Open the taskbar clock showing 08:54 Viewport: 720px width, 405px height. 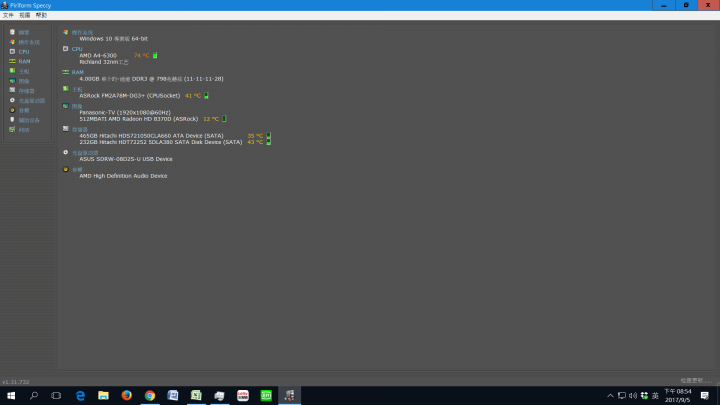678,395
